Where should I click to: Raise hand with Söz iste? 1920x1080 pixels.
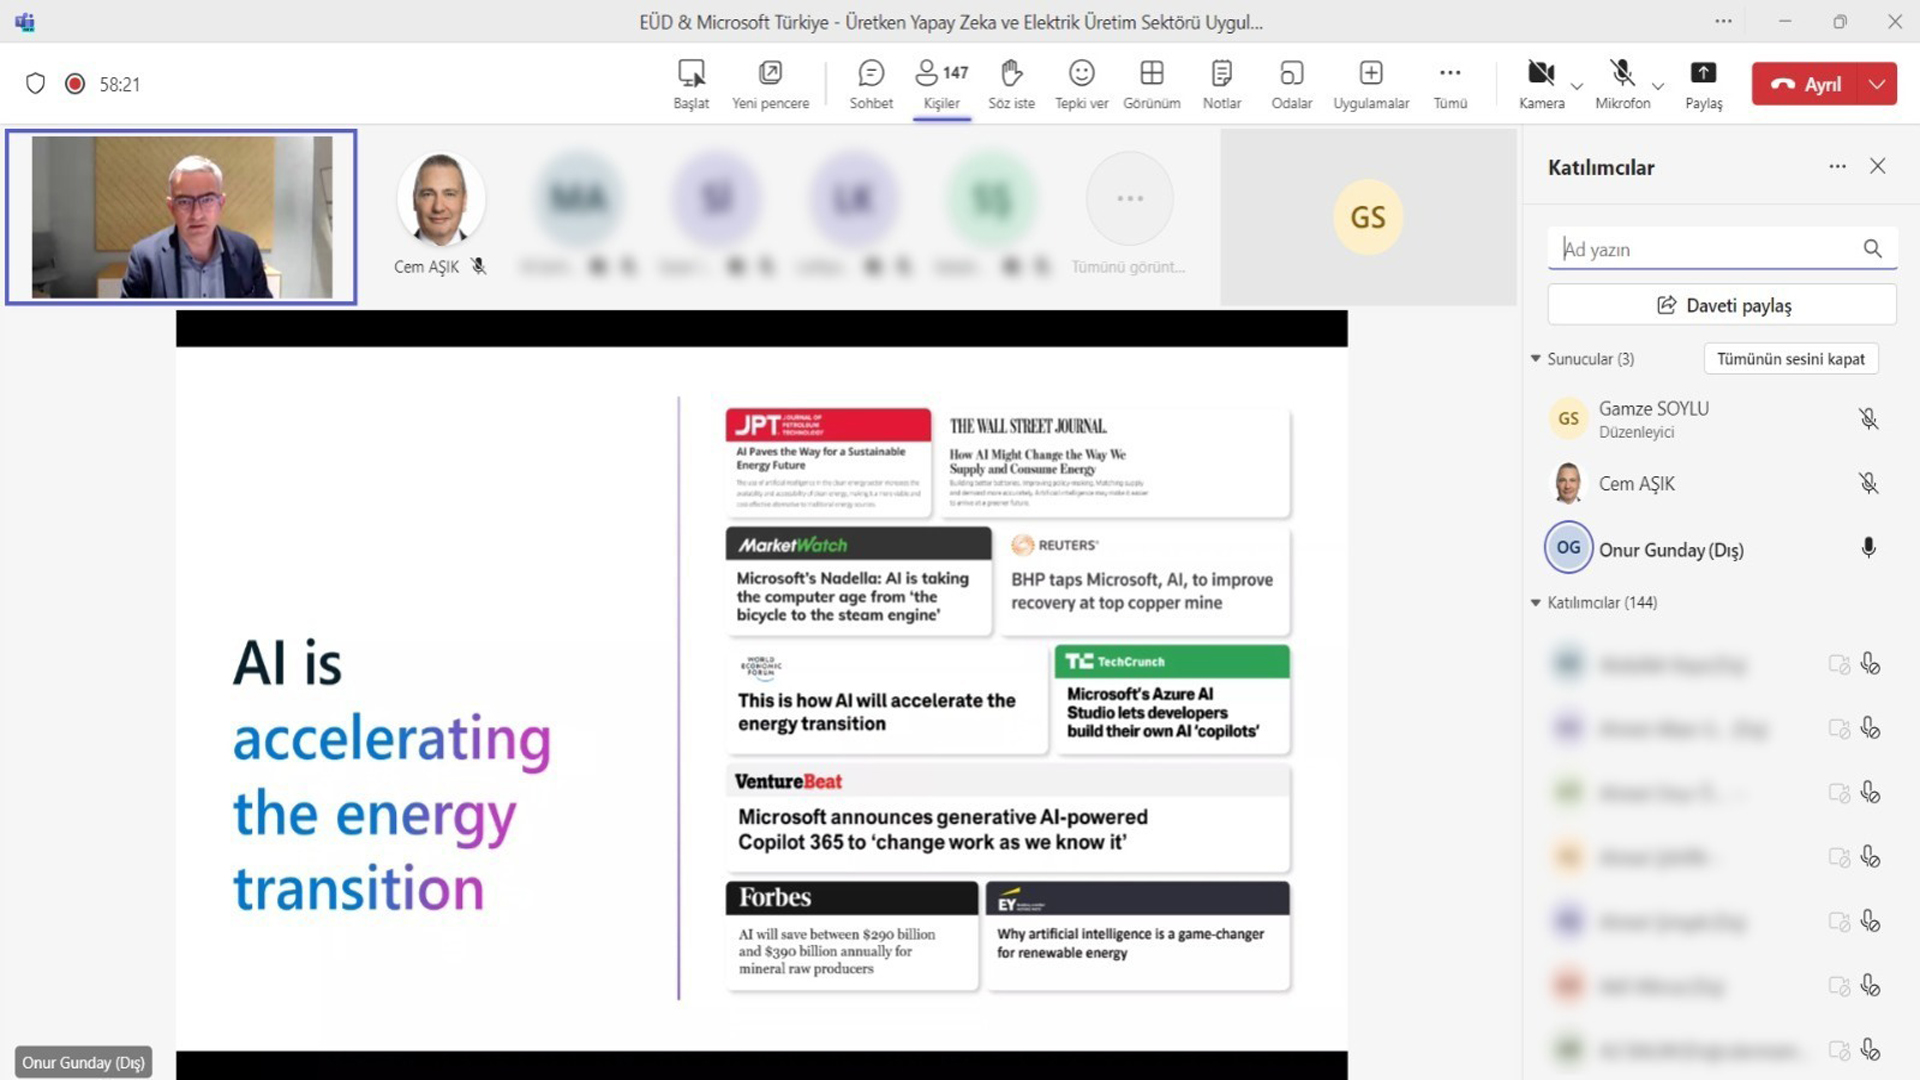pyautogui.click(x=1011, y=84)
